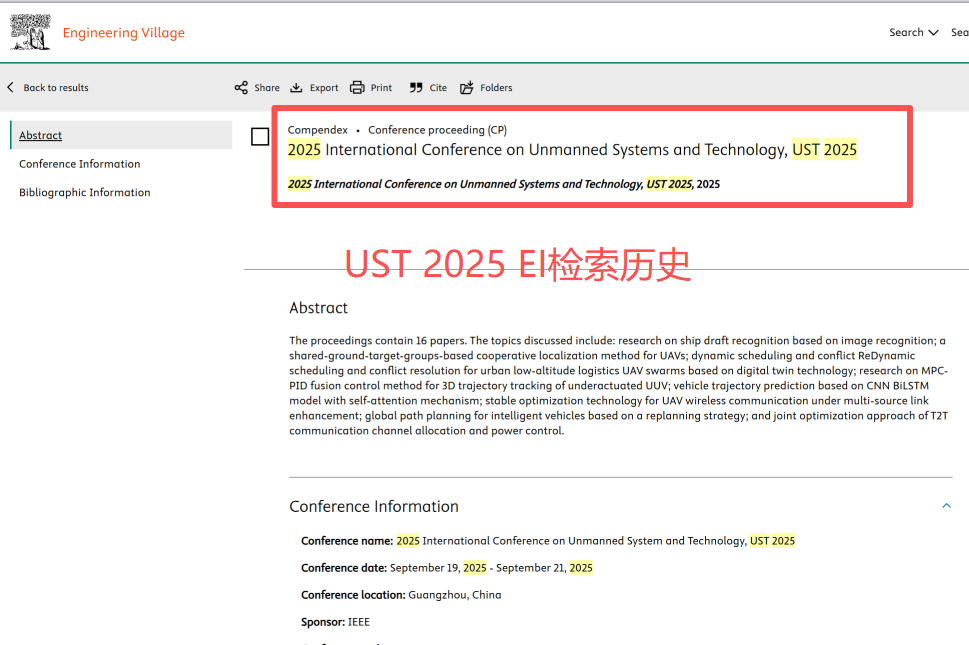This screenshot has width=969, height=645.
Task: Open the Cite tool
Action: [x=435, y=88]
